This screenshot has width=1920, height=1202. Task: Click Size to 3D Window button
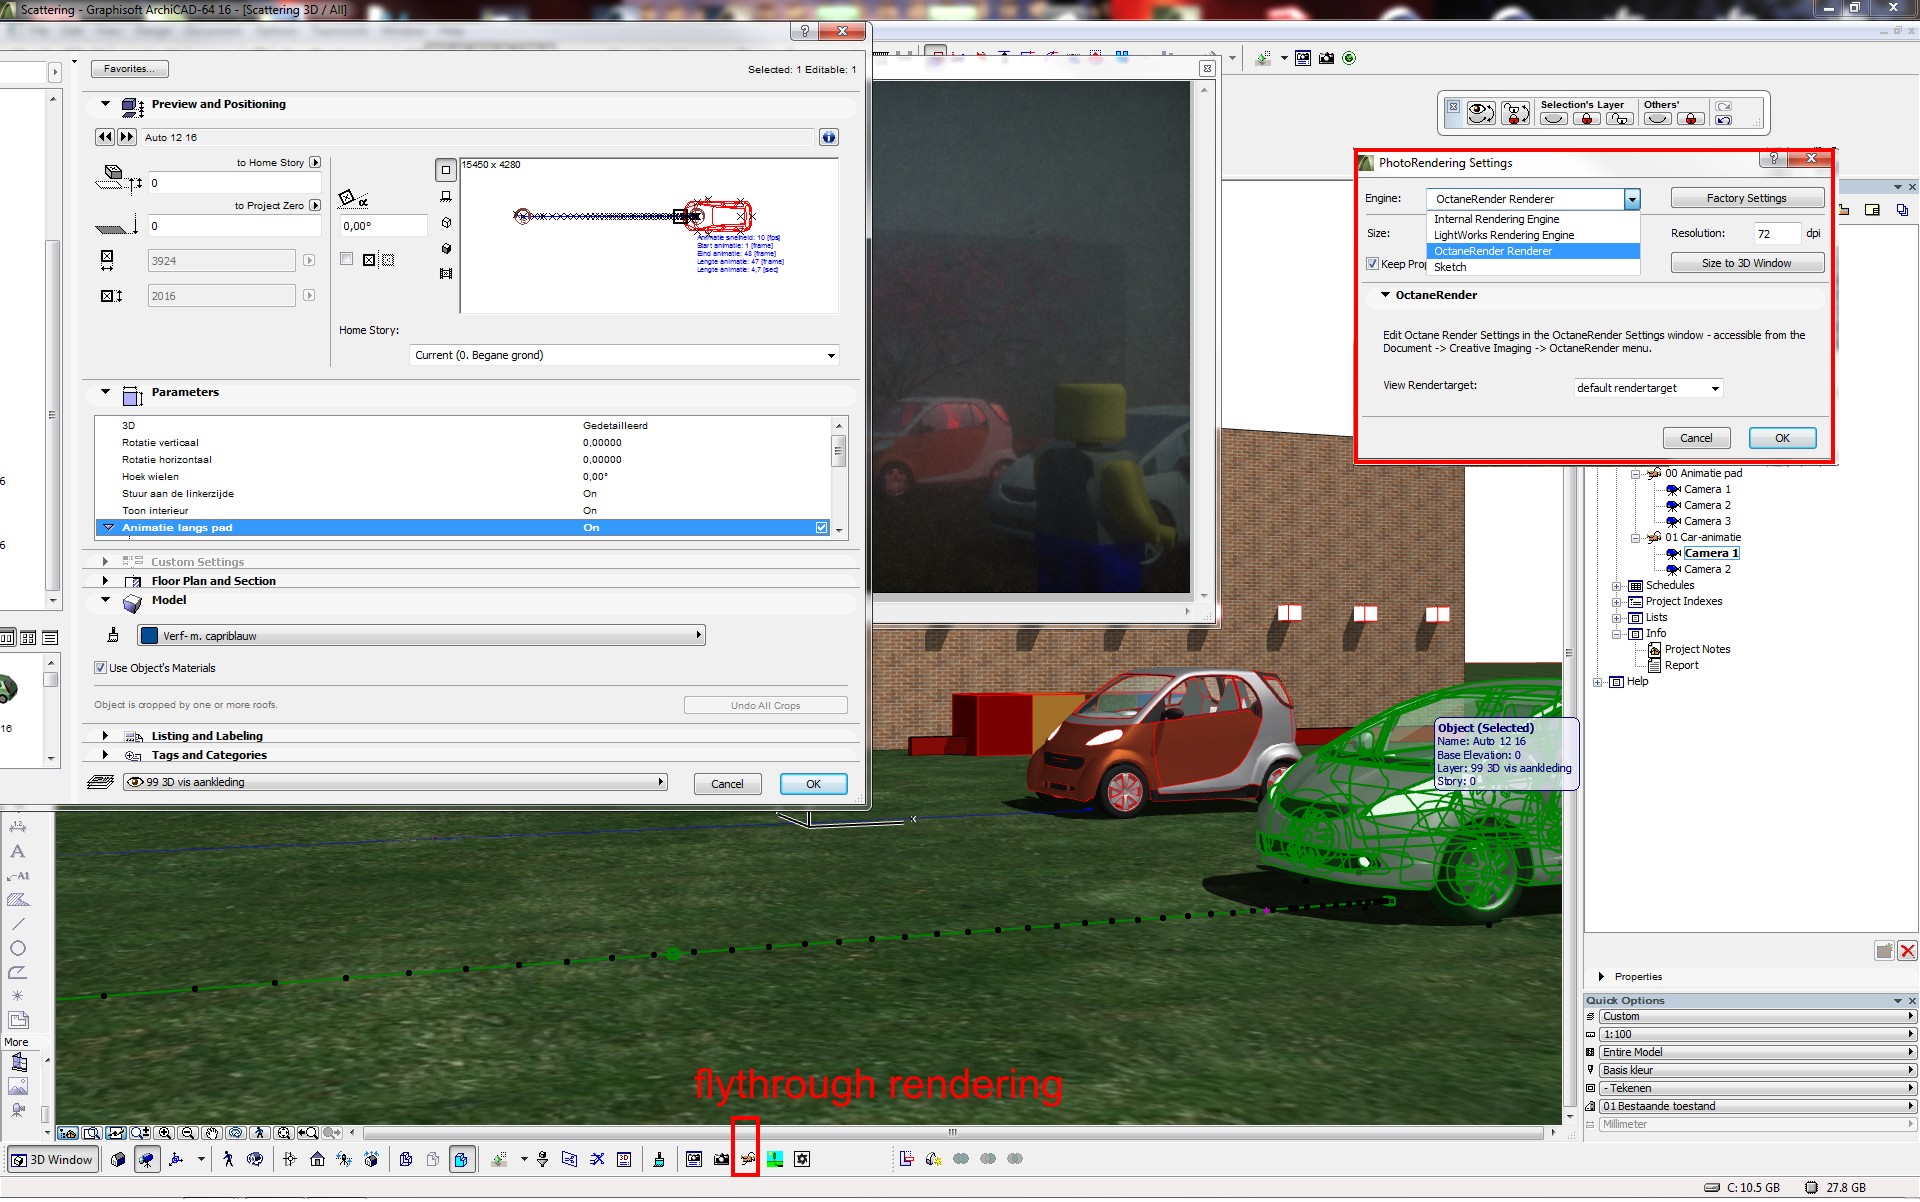[x=1746, y=263]
